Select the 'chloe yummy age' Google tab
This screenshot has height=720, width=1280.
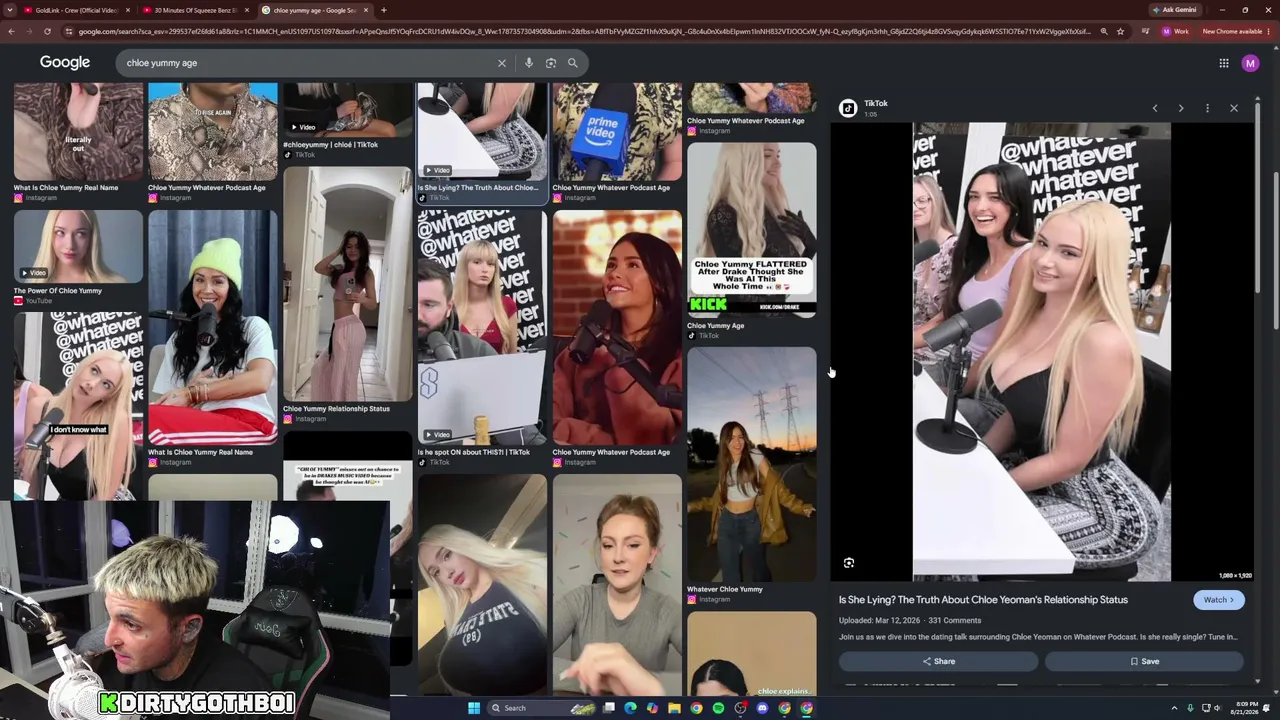315,10
